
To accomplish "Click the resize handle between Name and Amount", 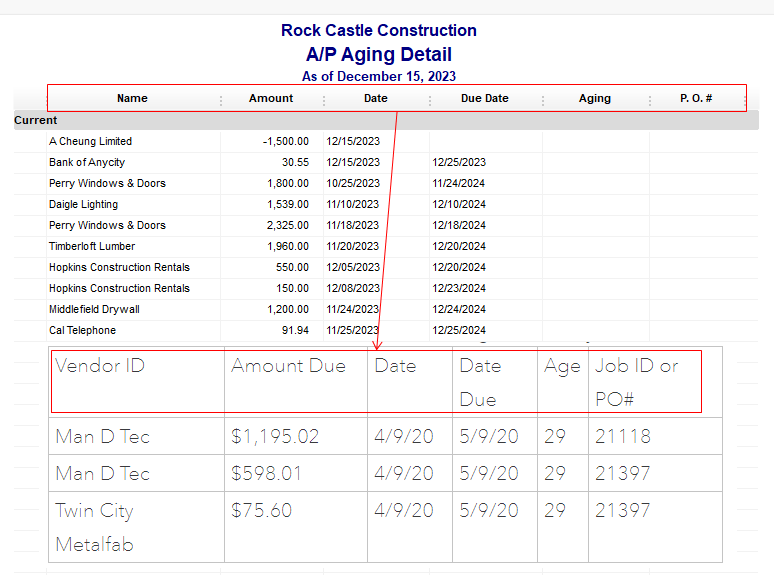I will 221,99.
